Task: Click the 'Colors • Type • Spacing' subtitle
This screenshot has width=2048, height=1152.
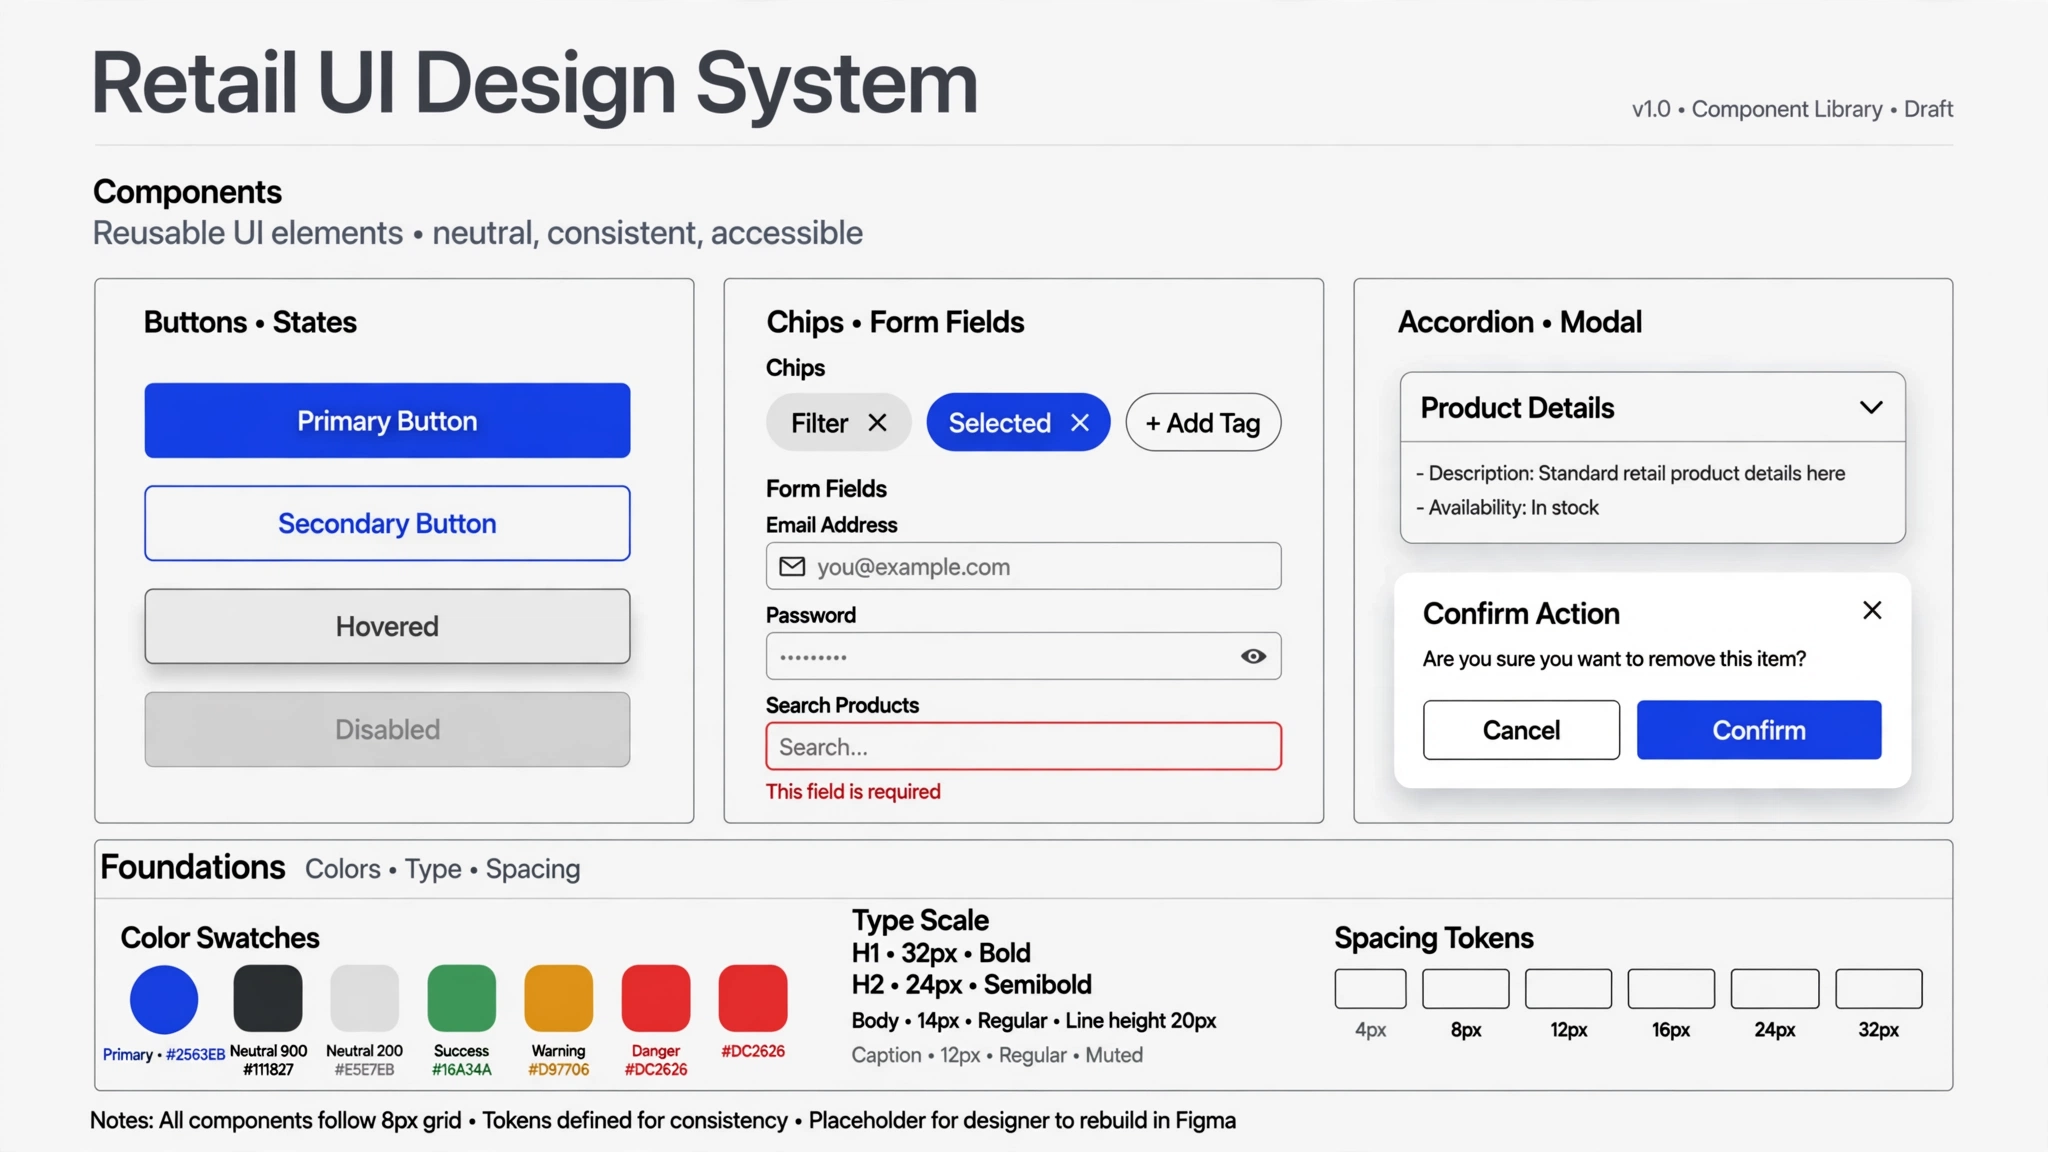Action: pyautogui.click(x=442, y=869)
